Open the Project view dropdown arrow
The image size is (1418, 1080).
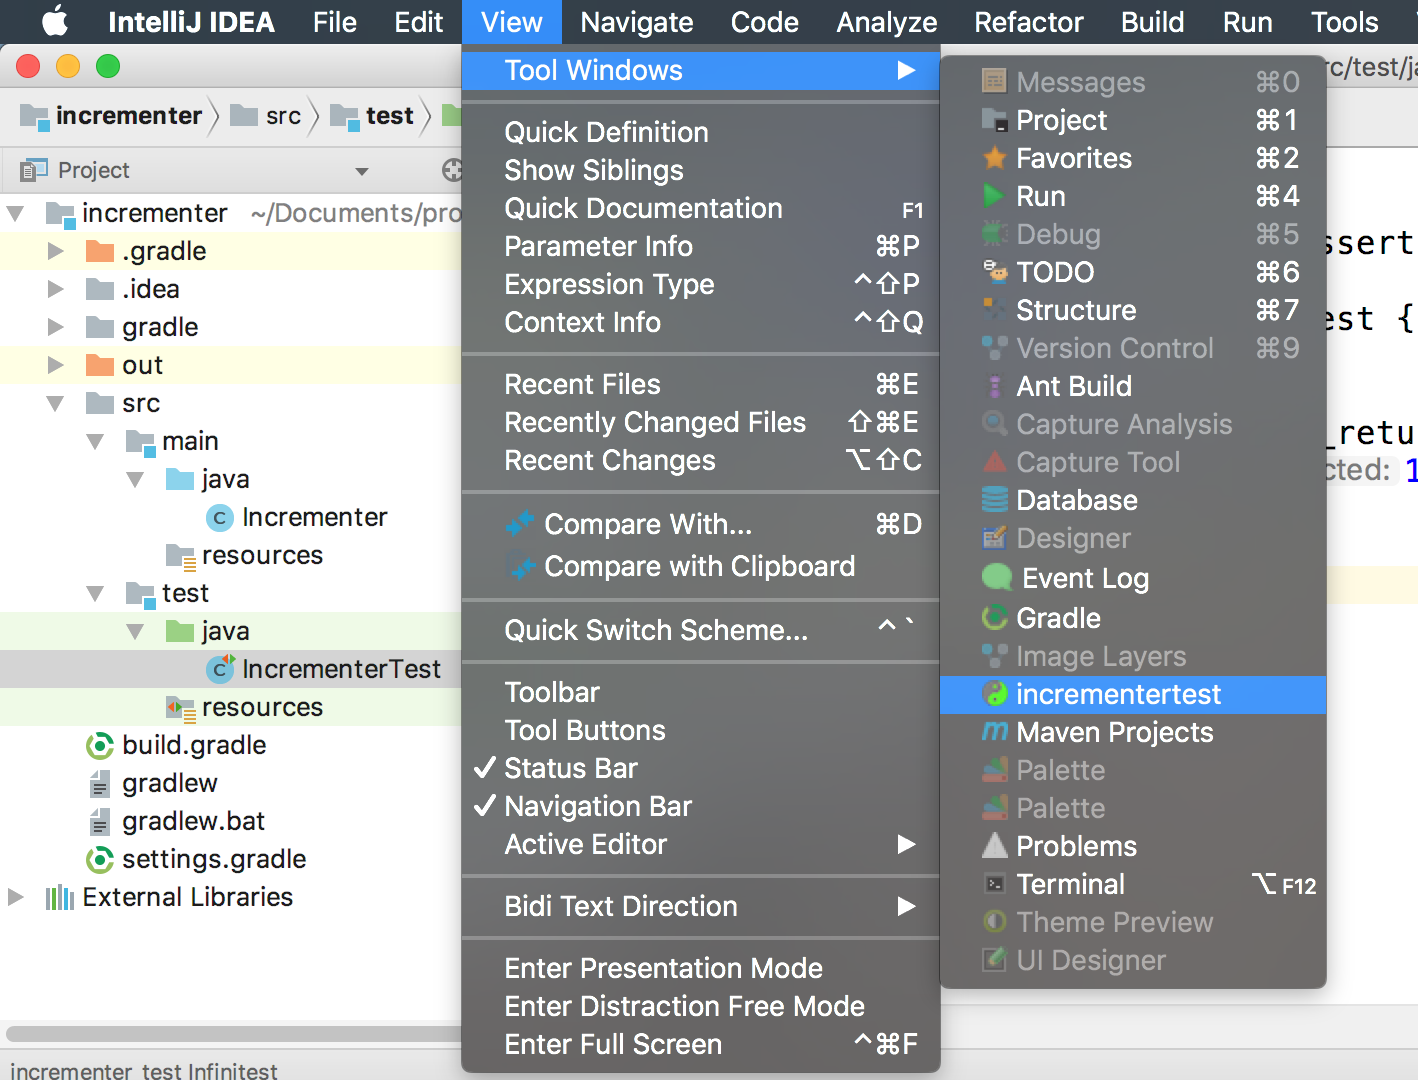[362, 172]
